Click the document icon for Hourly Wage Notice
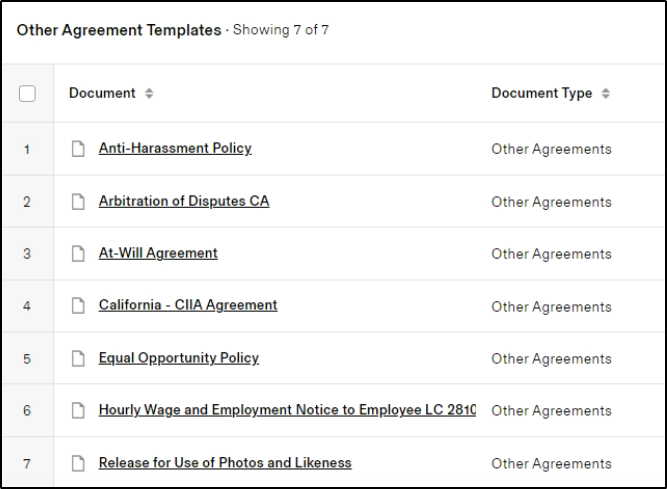This screenshot has width=667, height=489. pos(78,411)
